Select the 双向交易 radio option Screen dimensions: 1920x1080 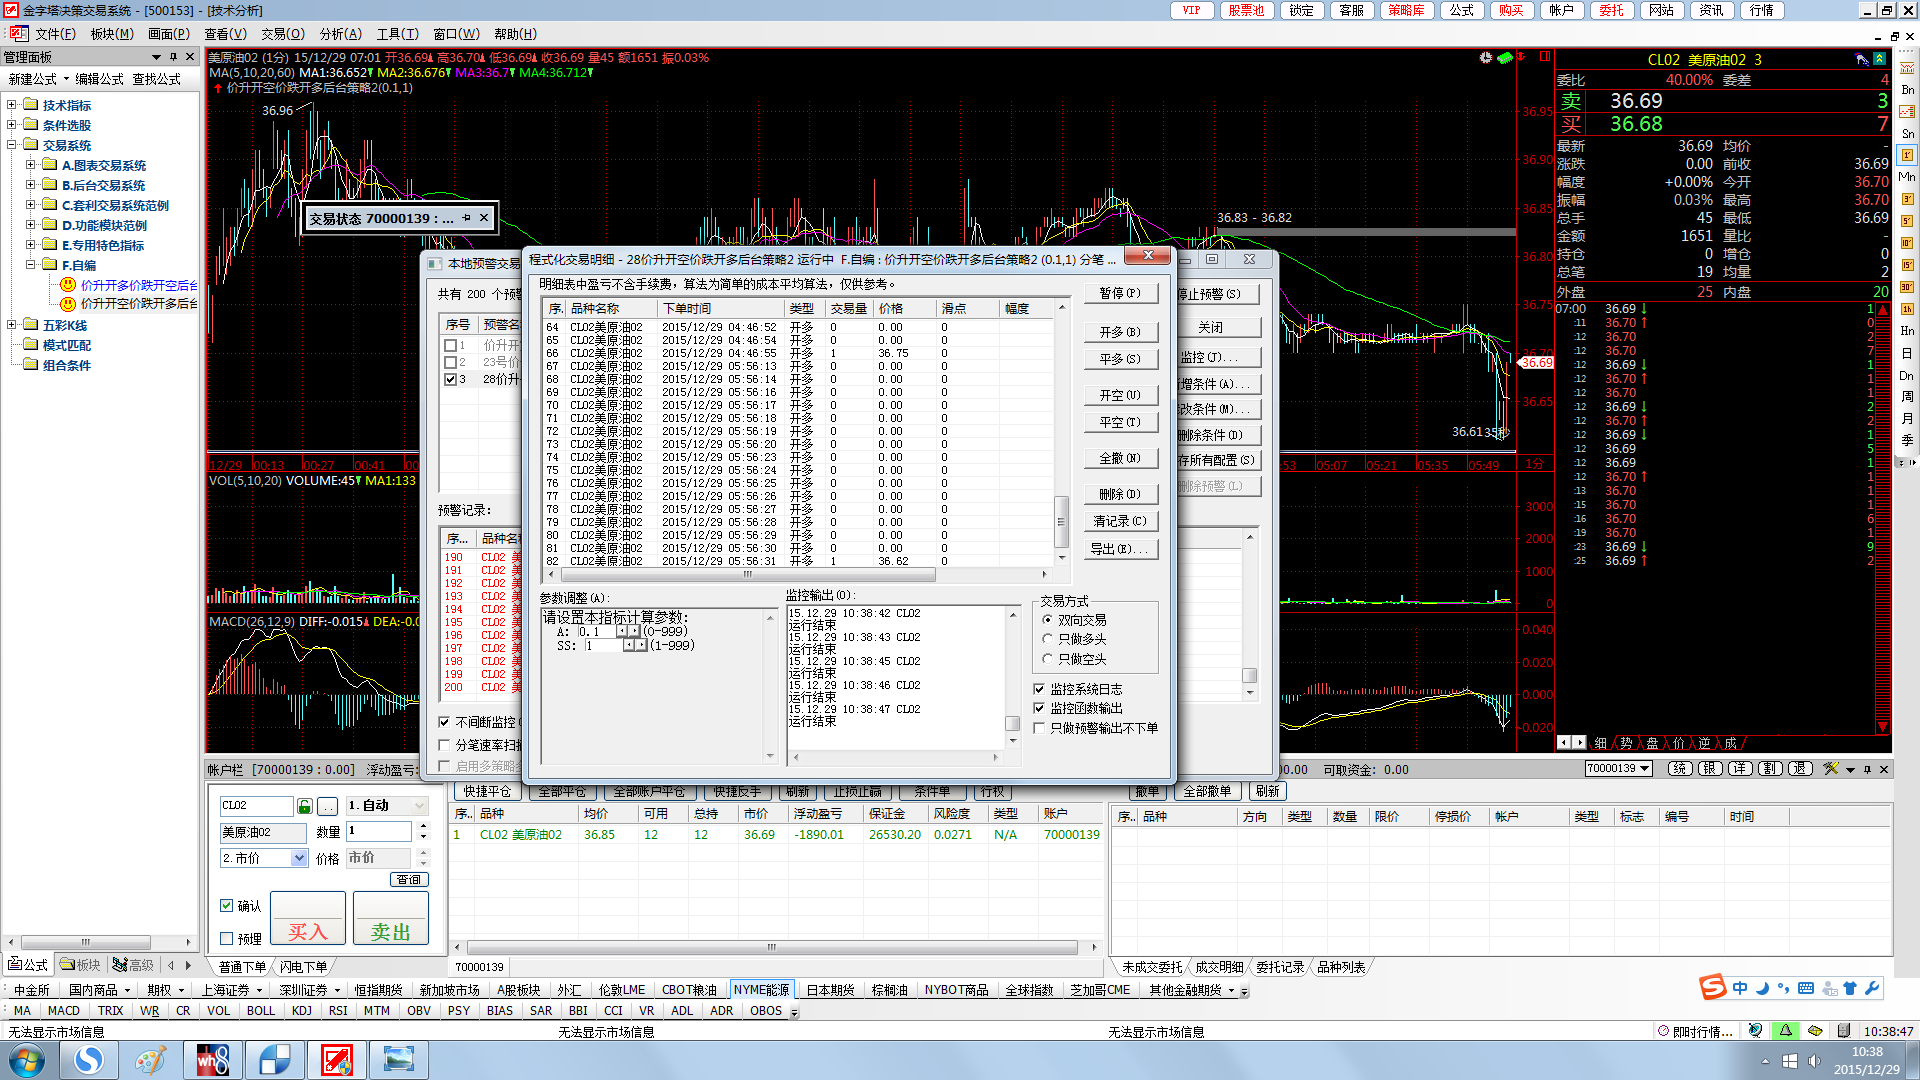click(x=1047, y=620)
